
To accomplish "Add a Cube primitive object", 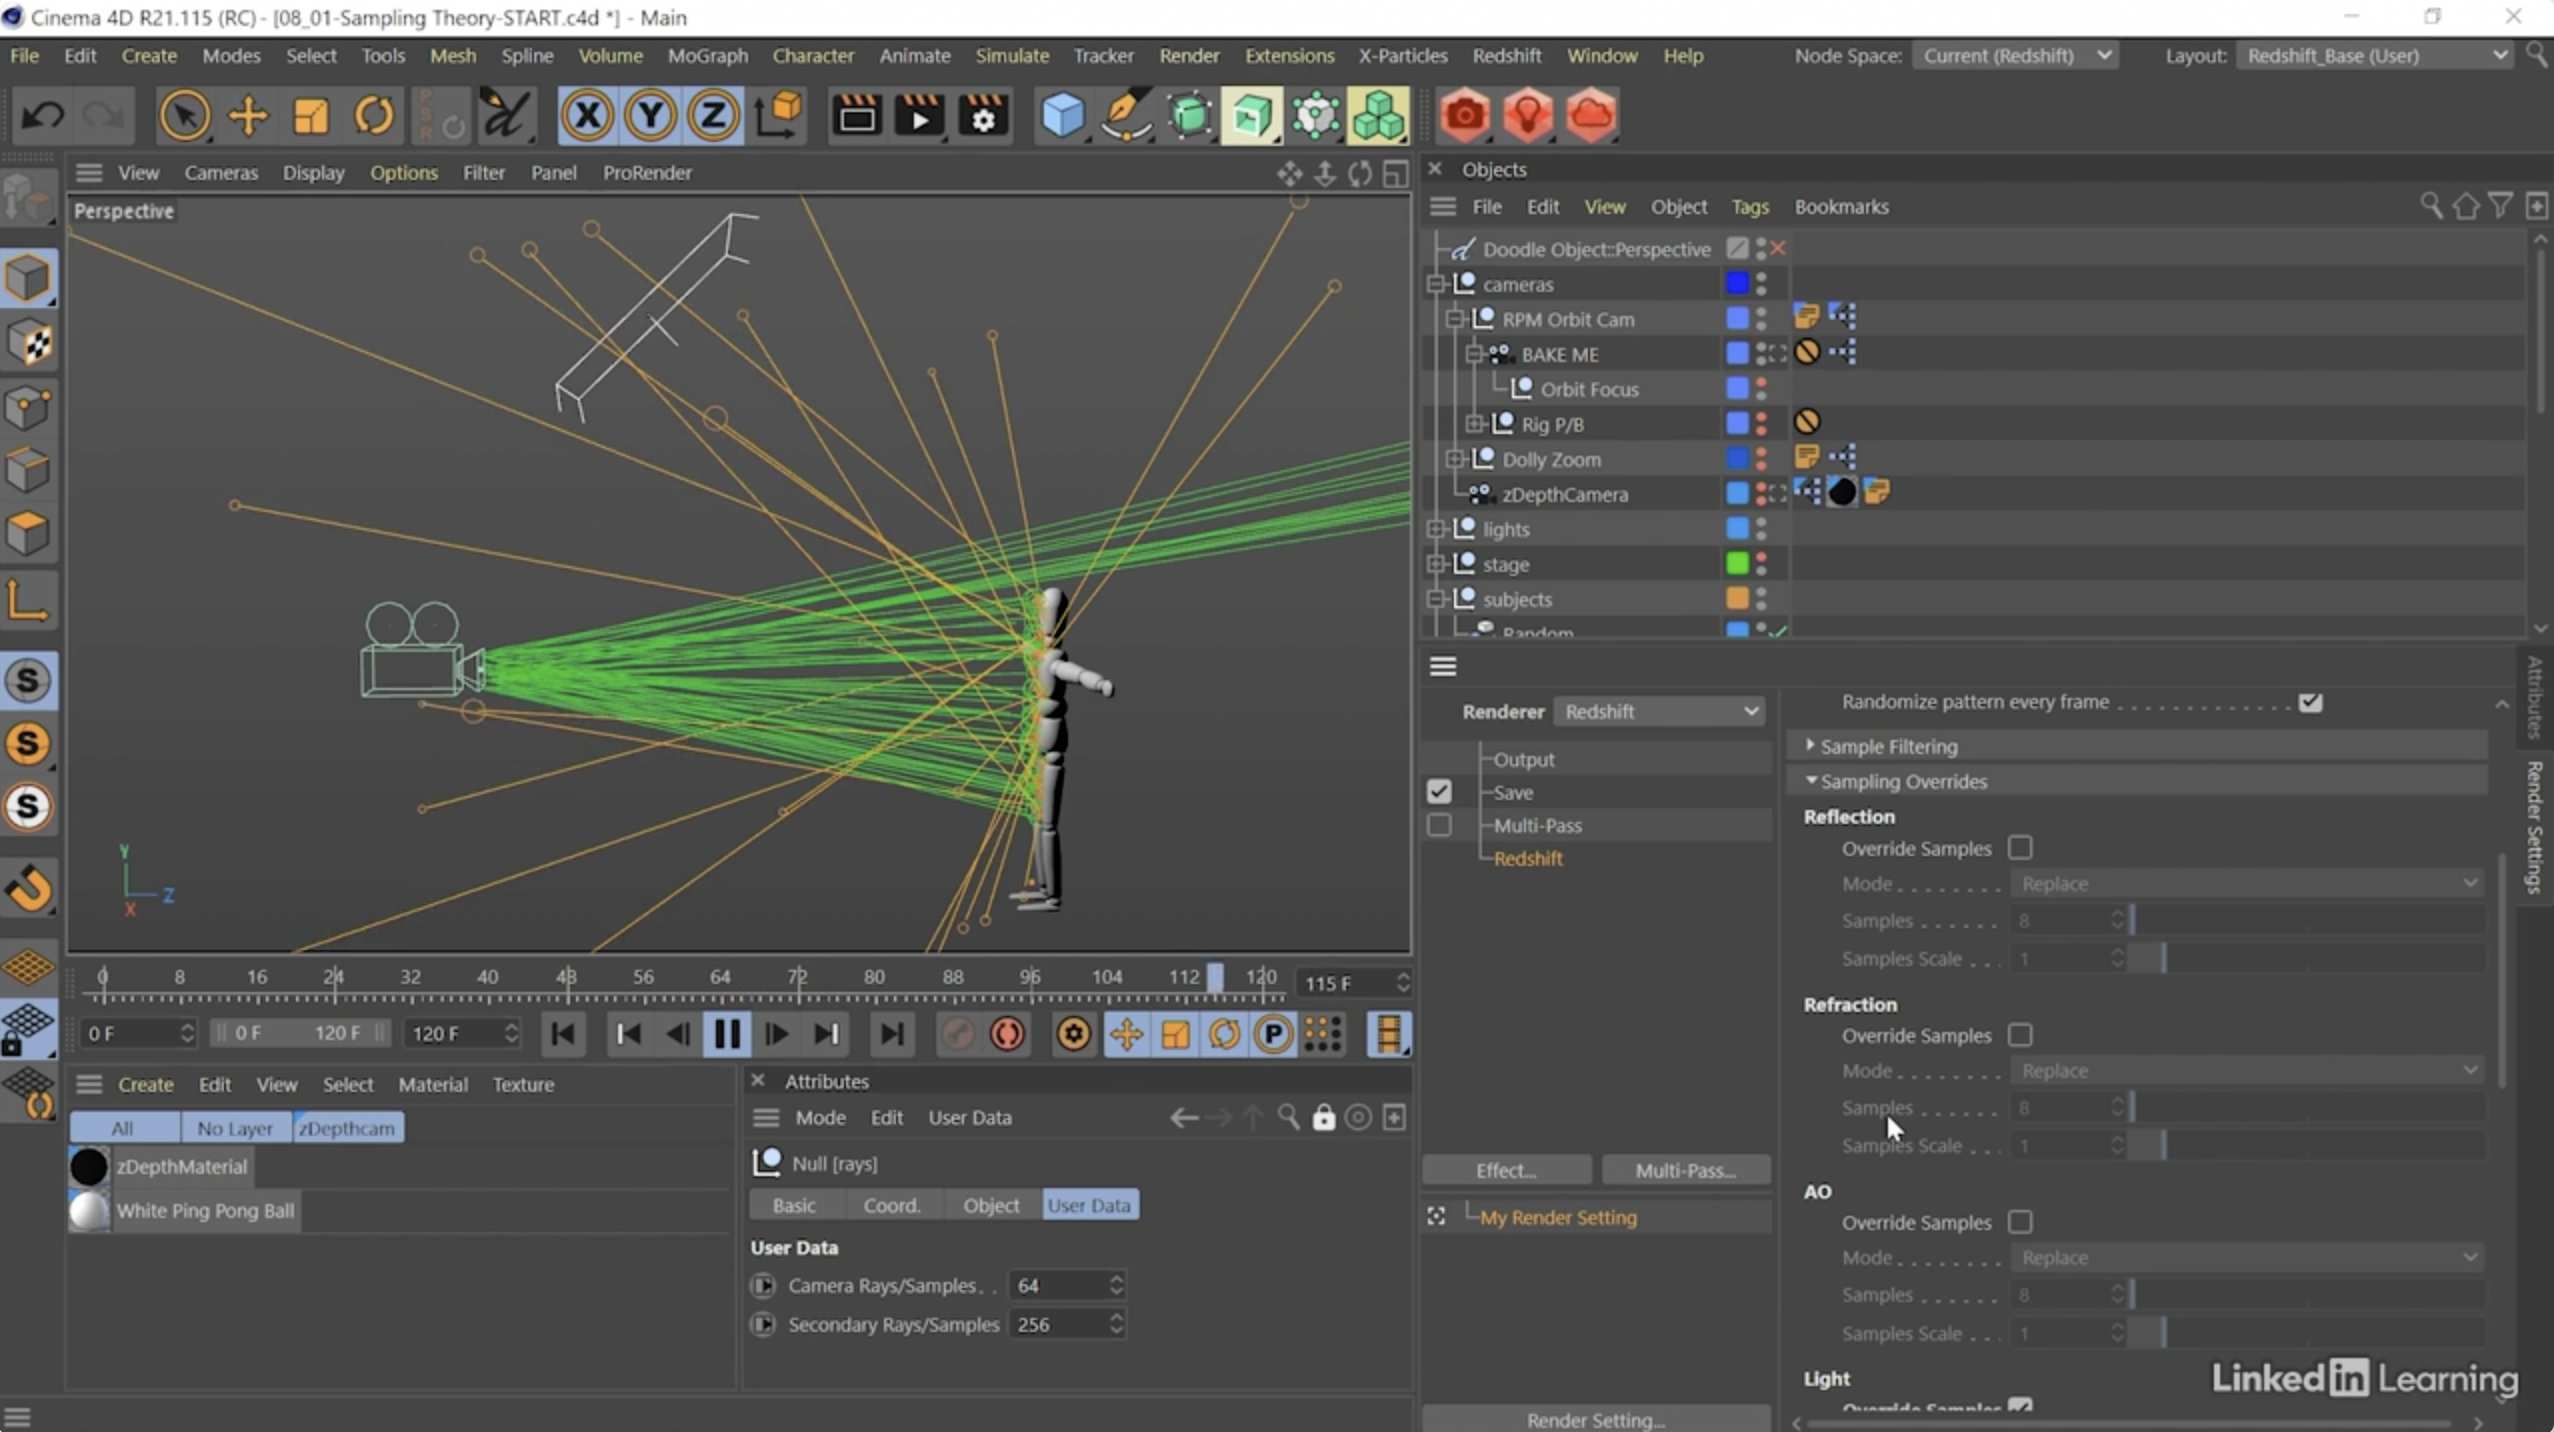I will (1062, 116).
